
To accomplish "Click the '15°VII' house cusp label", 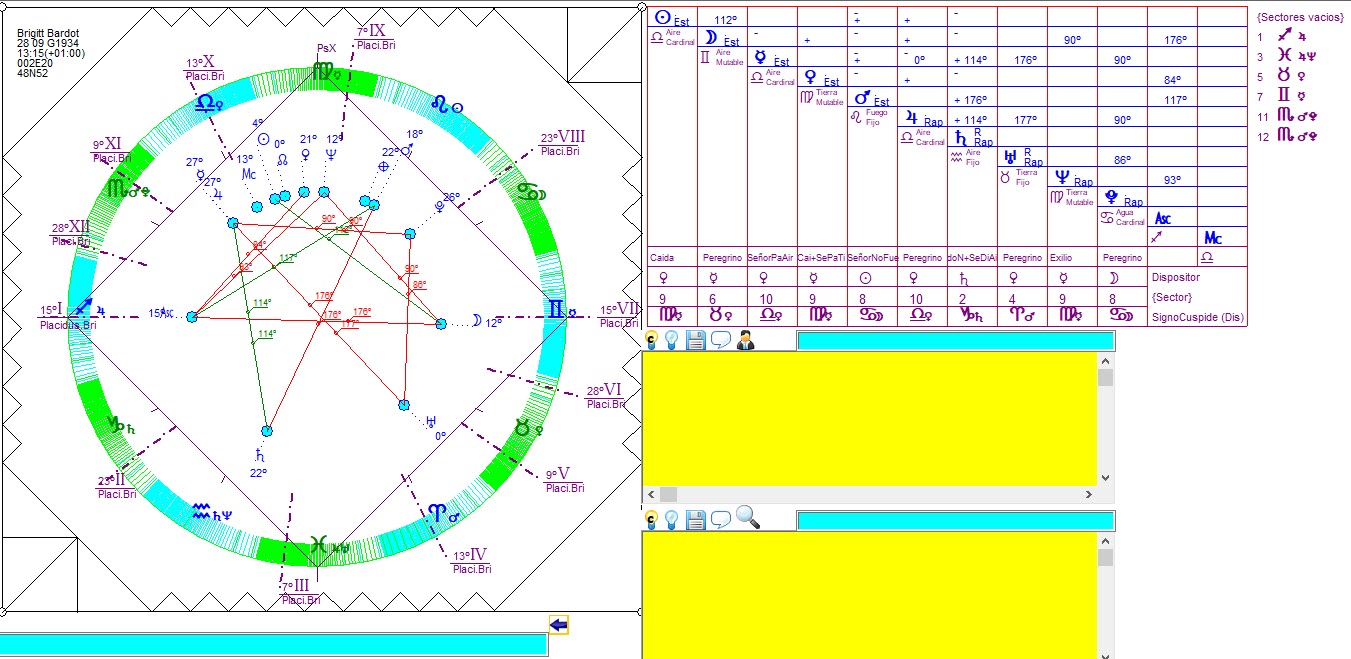I will tap(619, 310).
